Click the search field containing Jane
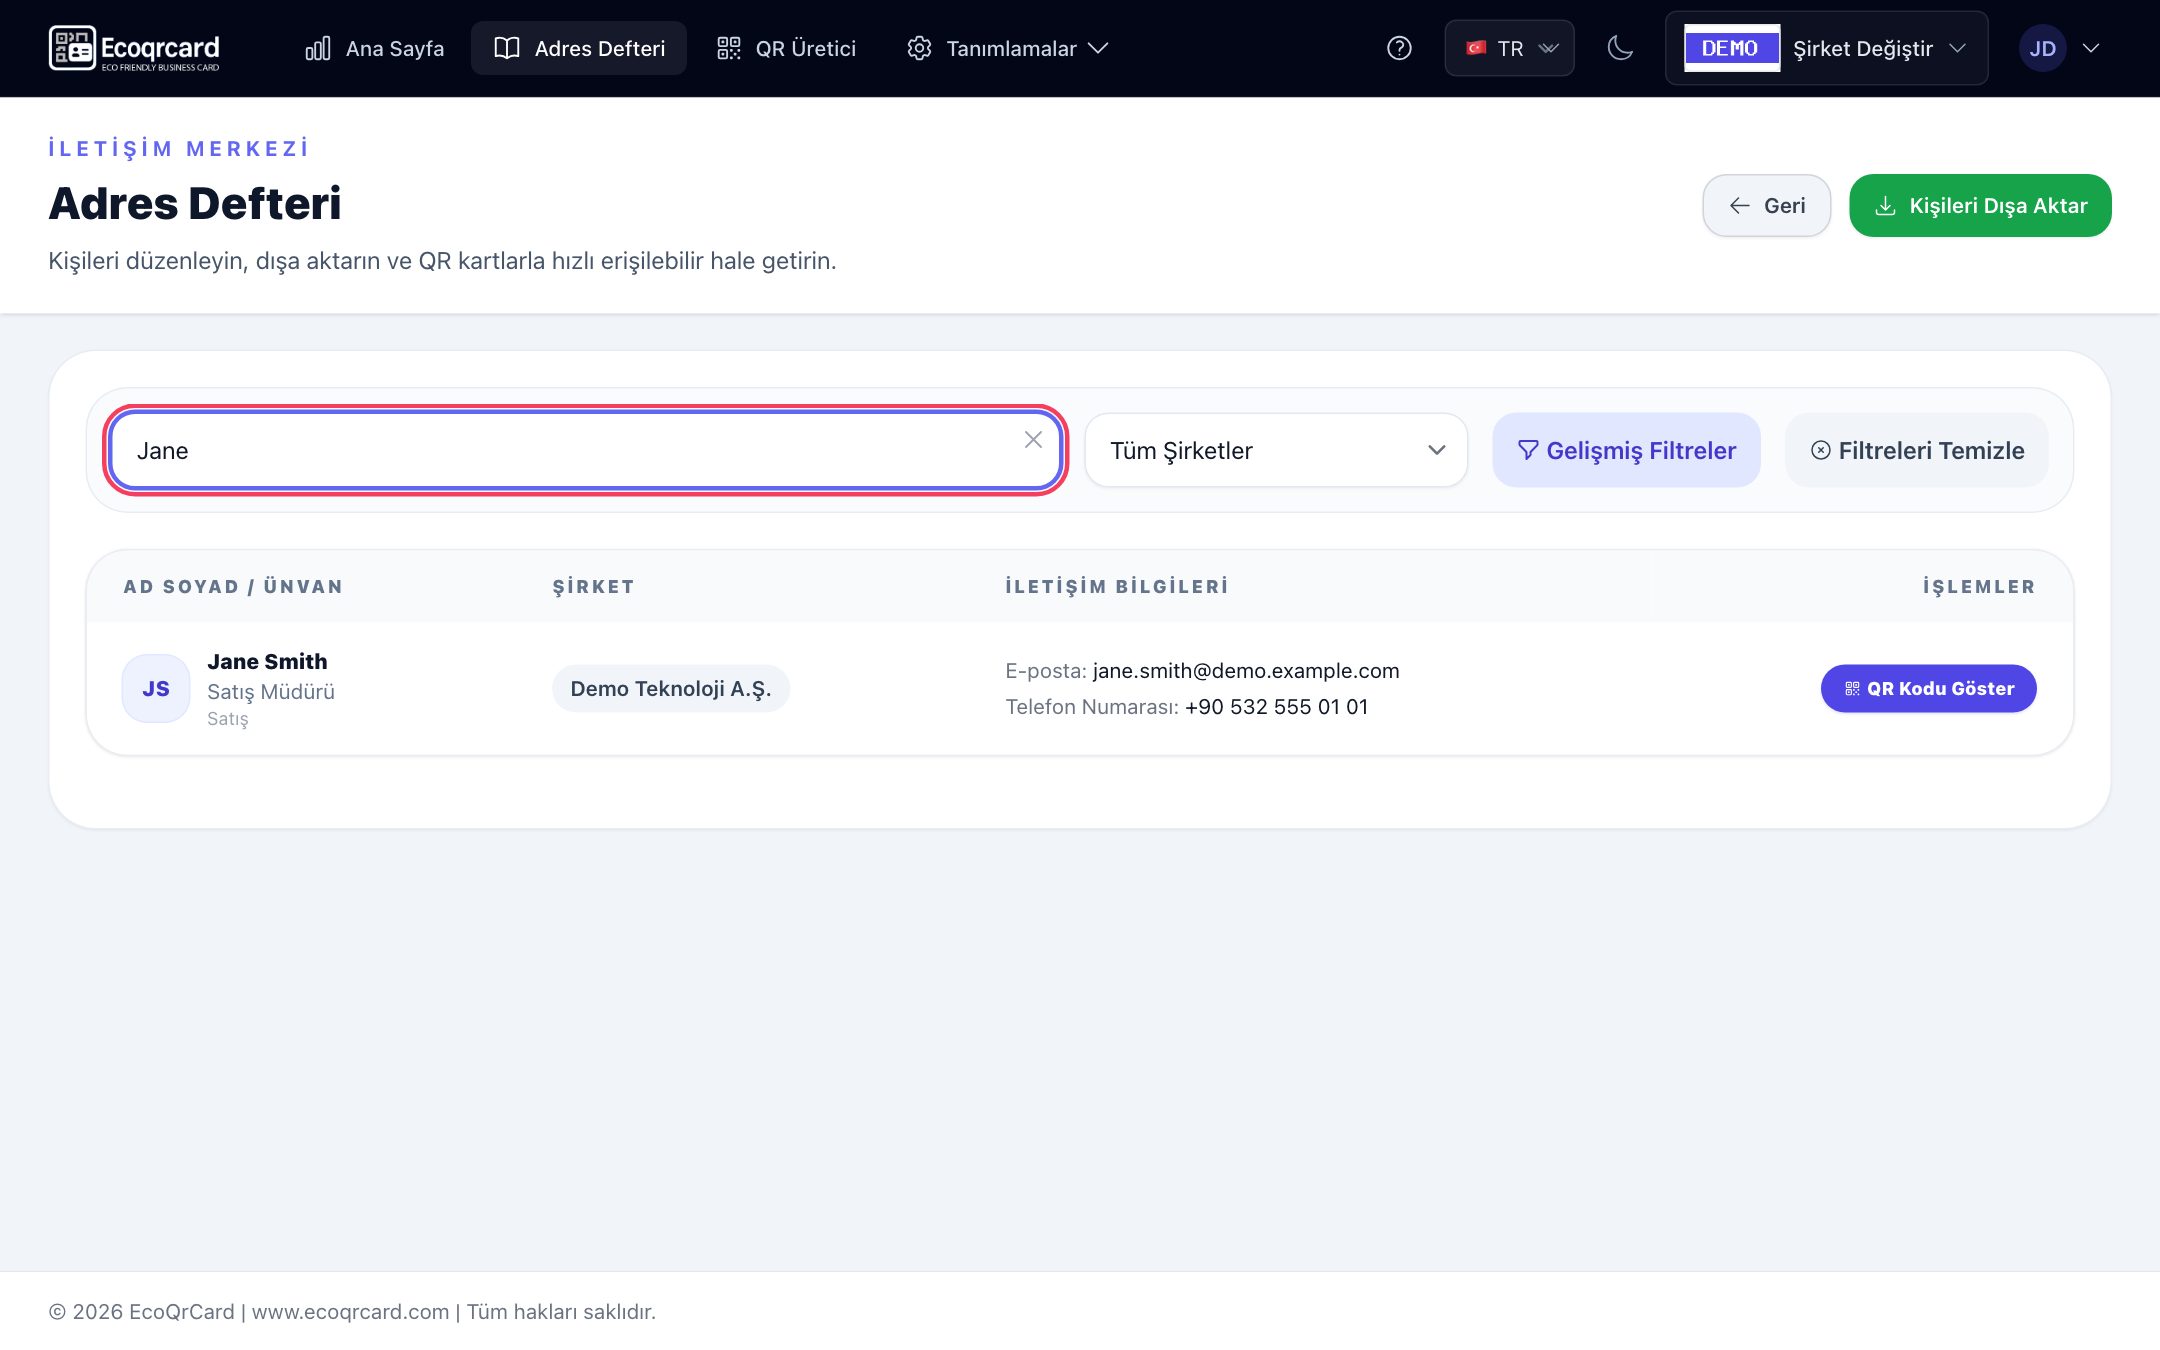 click(585, 450)
